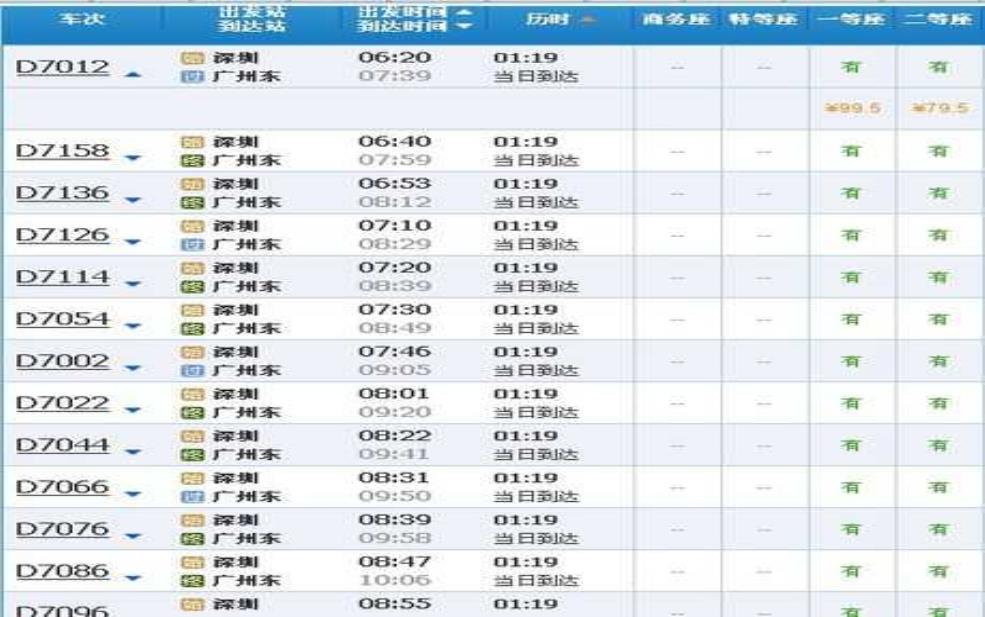Click D7136 first class availability 有
The width and height of the screenshot is (985, 617).
[851, 193]
